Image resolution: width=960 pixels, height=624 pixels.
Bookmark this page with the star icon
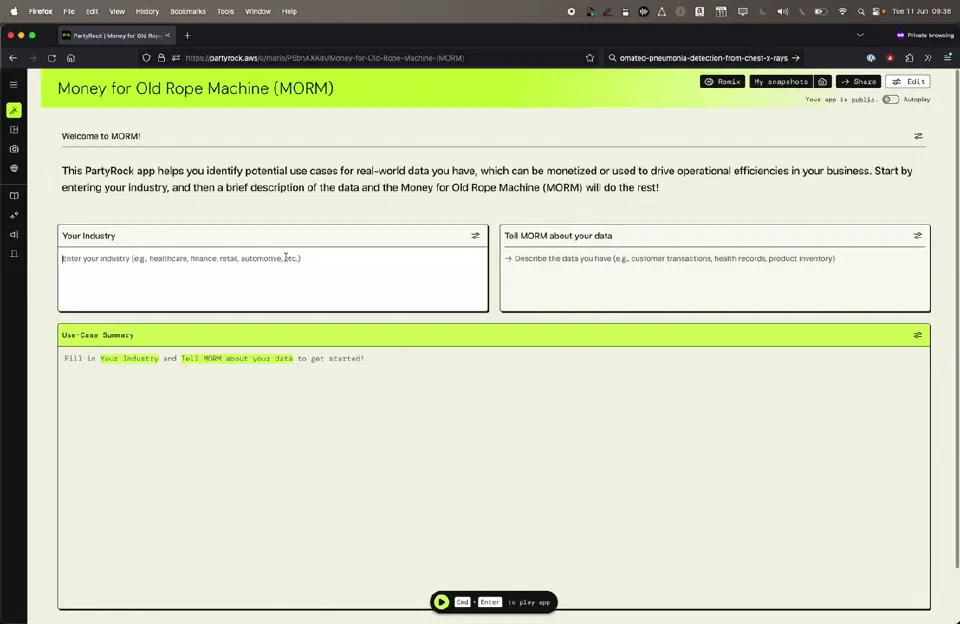tap(590, 58)
